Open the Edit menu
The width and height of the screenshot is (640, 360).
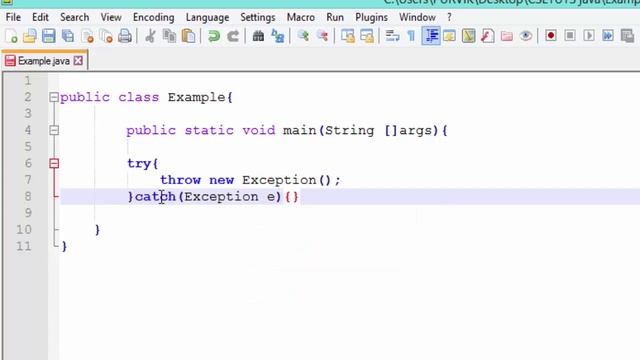pyautogui.click(x=40, y=18)
